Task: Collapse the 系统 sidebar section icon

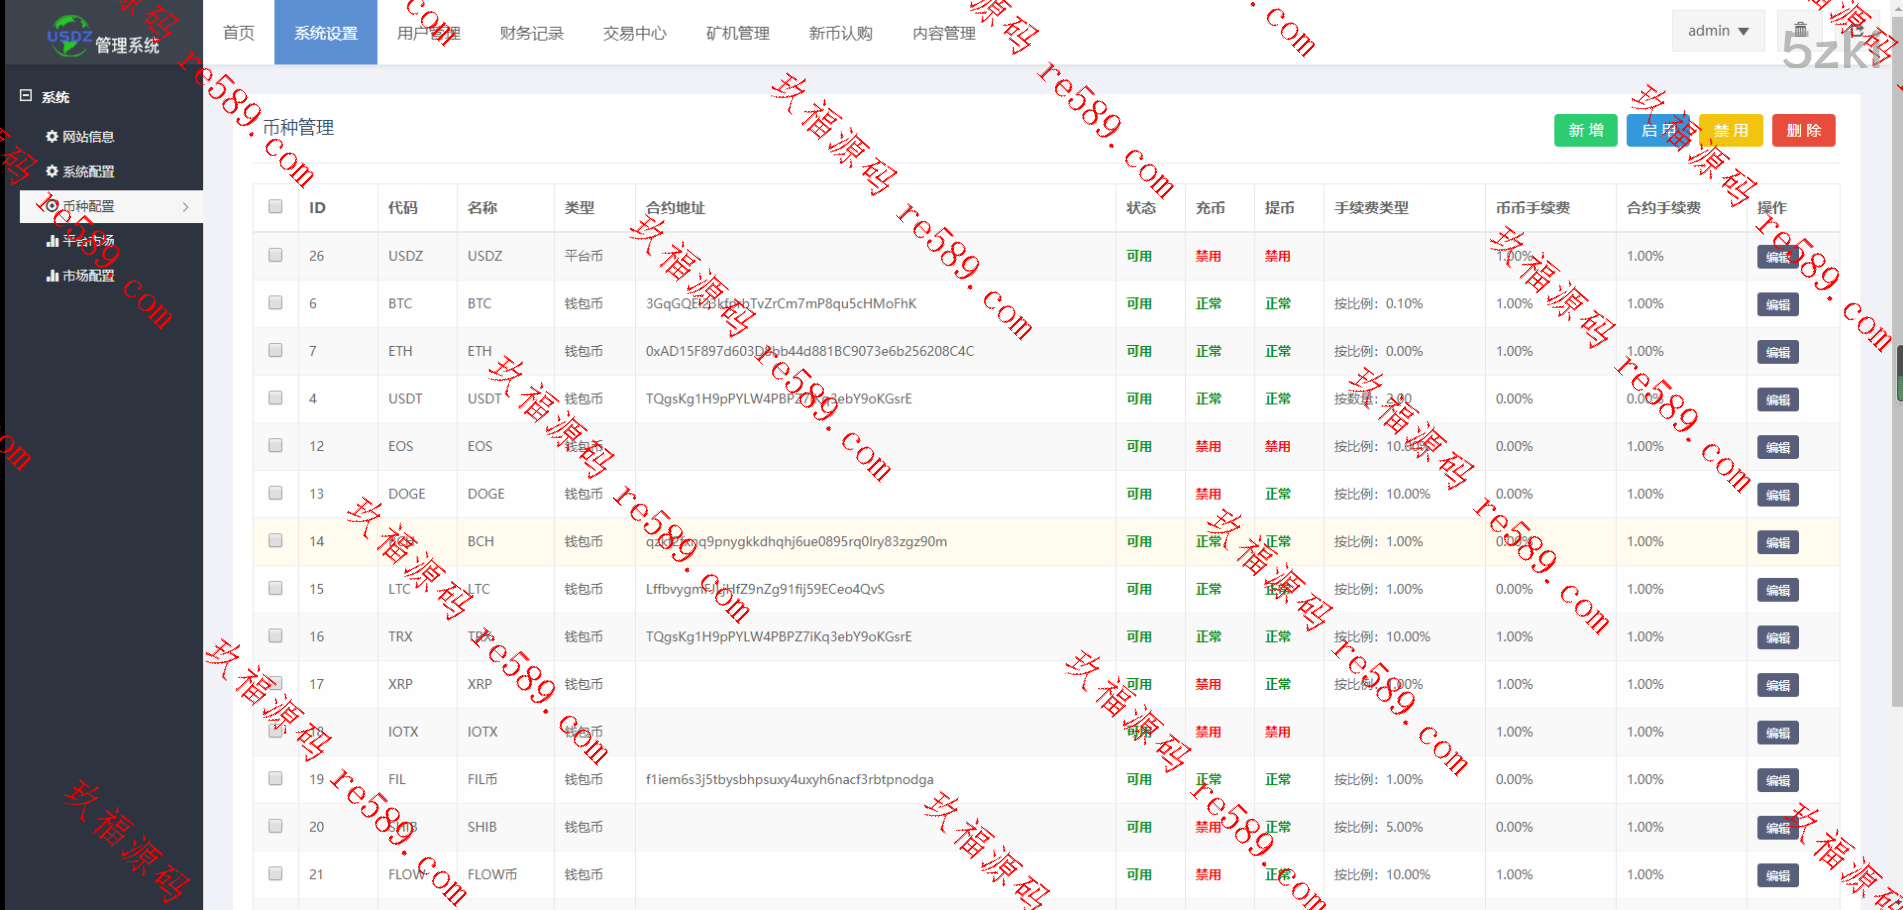Action: (26, 96)
